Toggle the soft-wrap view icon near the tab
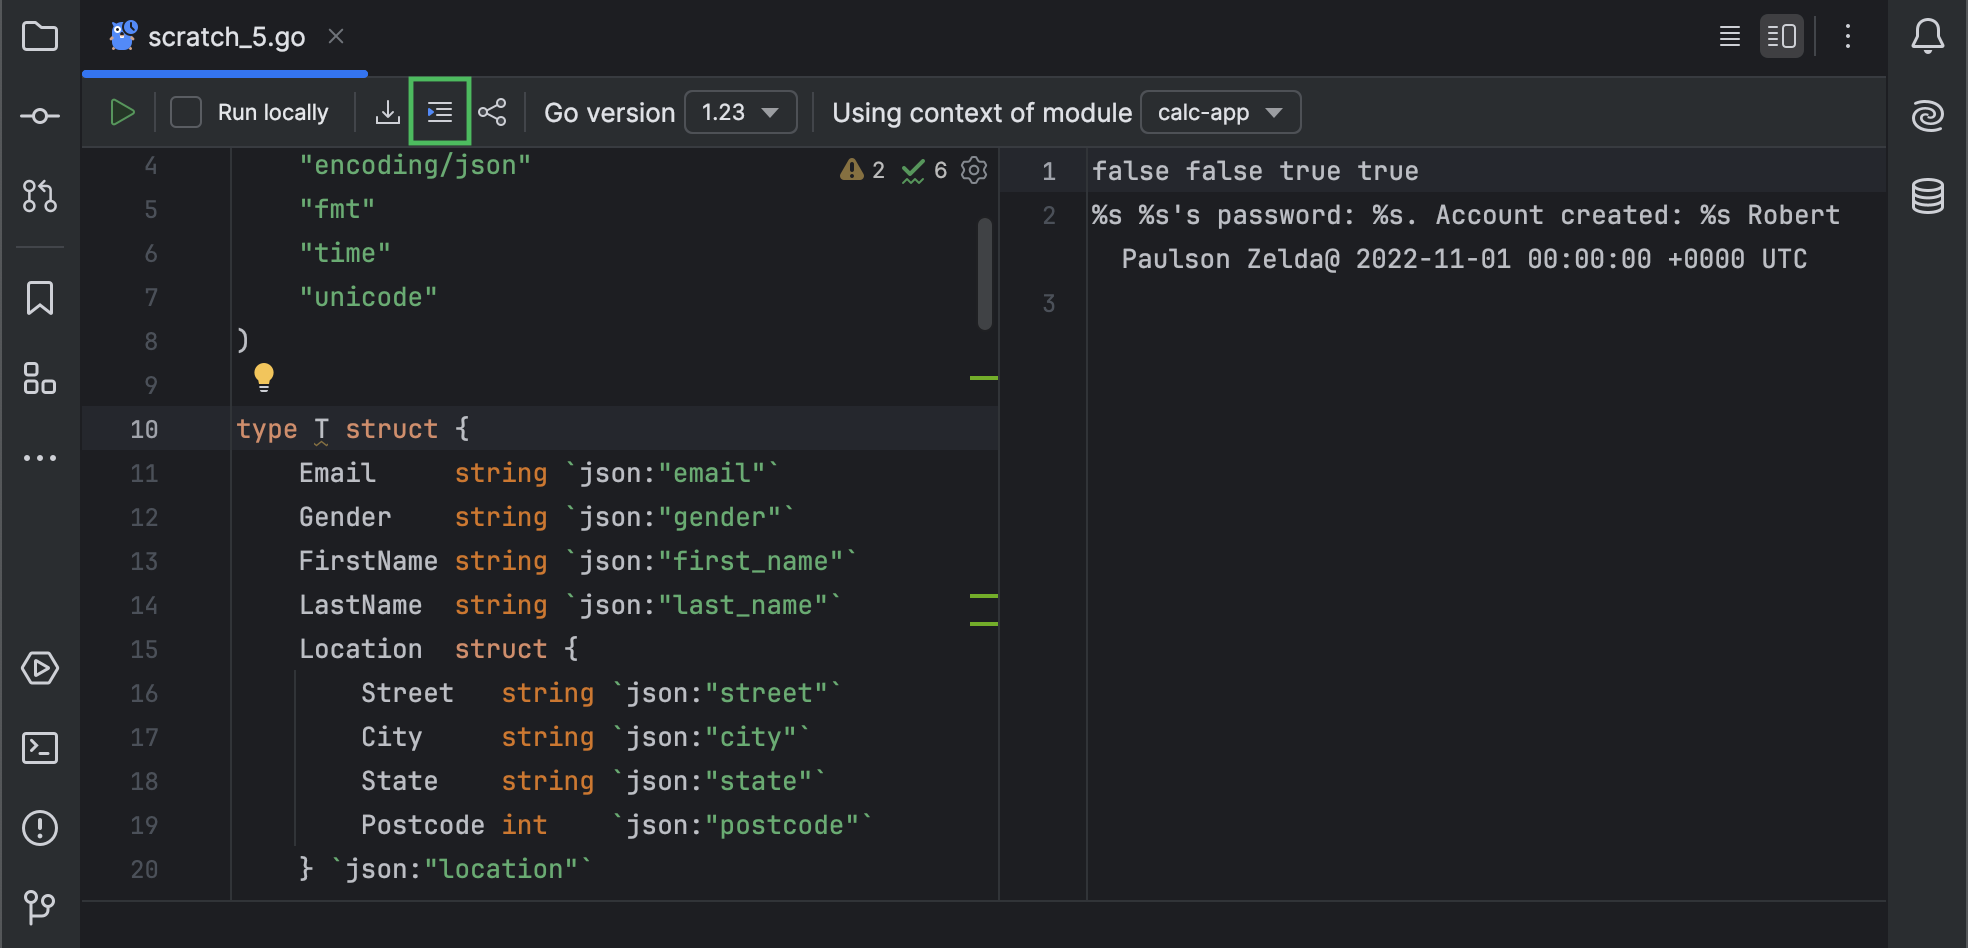This screenshot has height=948, width=1968. [x=1728, y=36]
